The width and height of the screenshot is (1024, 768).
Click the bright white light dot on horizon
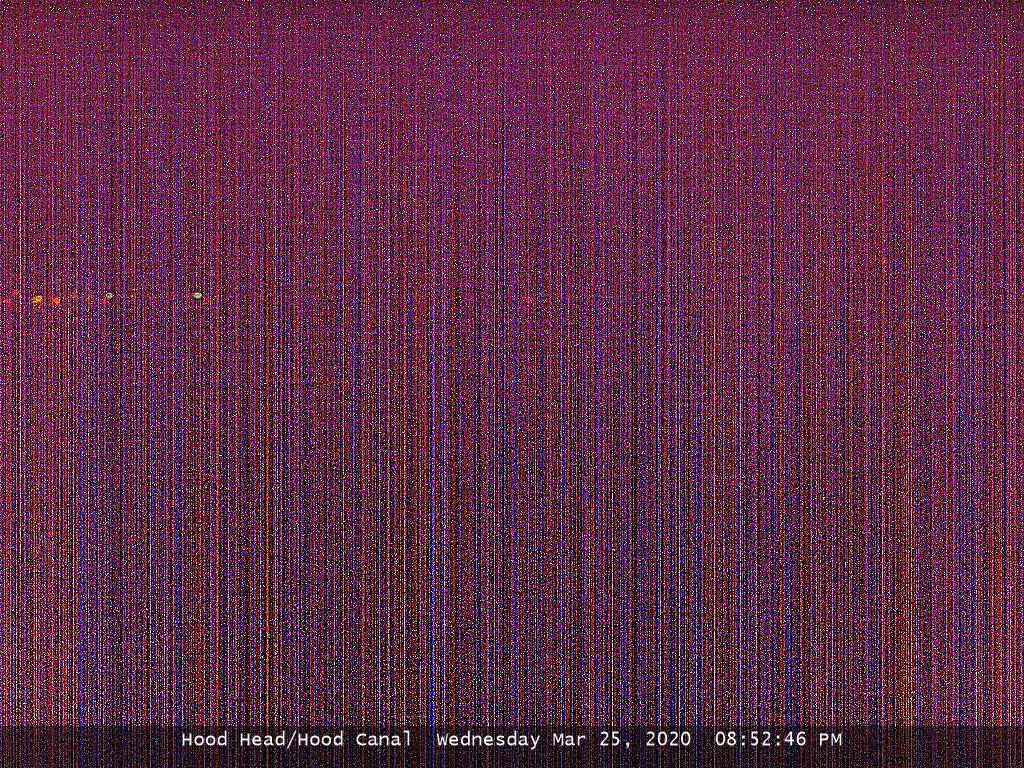[x=197, y=296]
